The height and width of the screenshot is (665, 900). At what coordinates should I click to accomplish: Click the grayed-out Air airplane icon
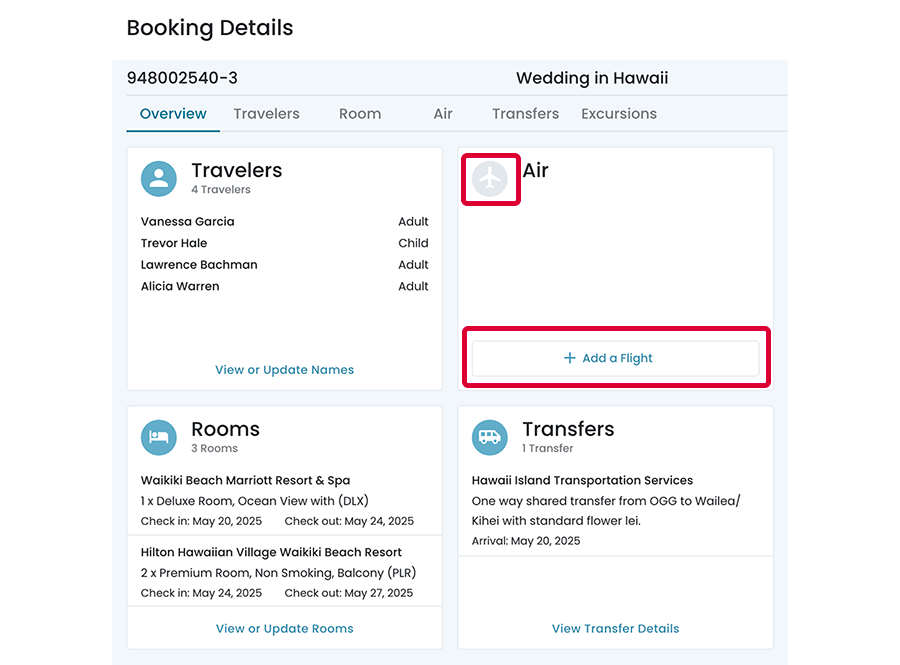(x=490, y=179)
